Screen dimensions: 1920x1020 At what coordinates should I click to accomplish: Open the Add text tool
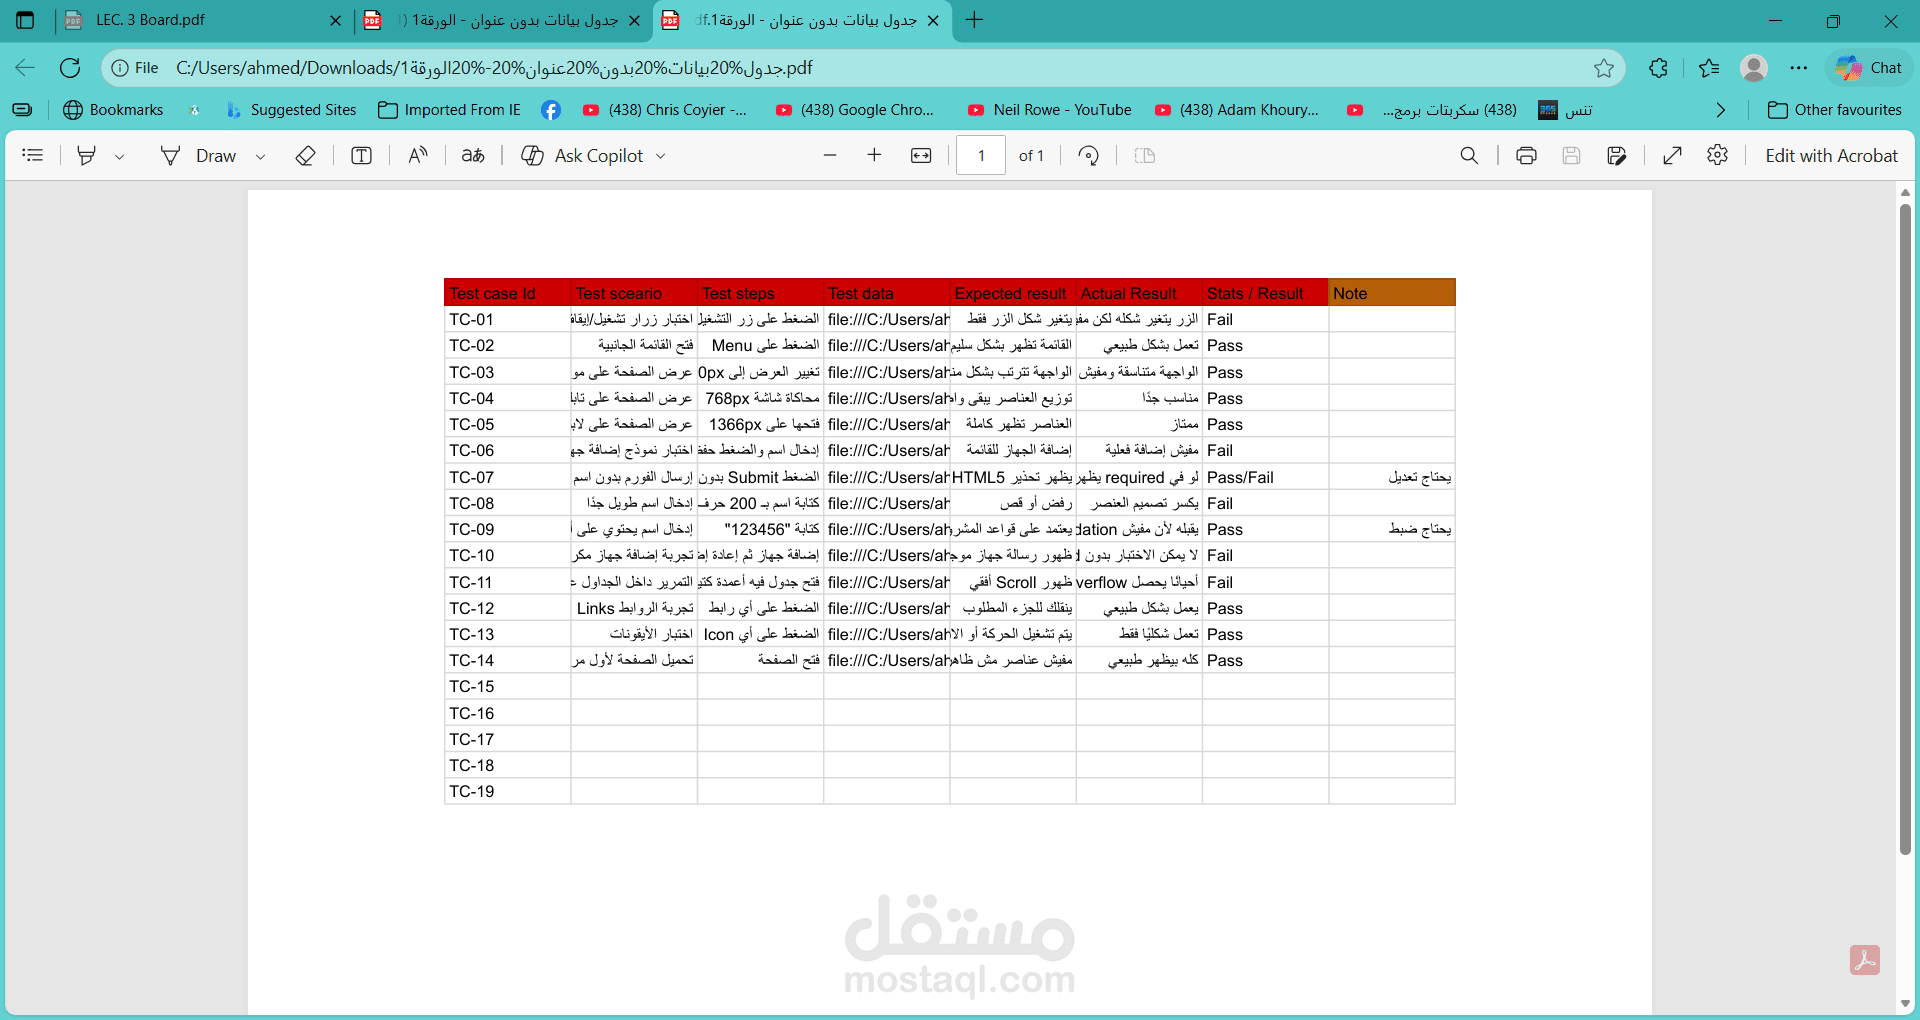[361, 155]
